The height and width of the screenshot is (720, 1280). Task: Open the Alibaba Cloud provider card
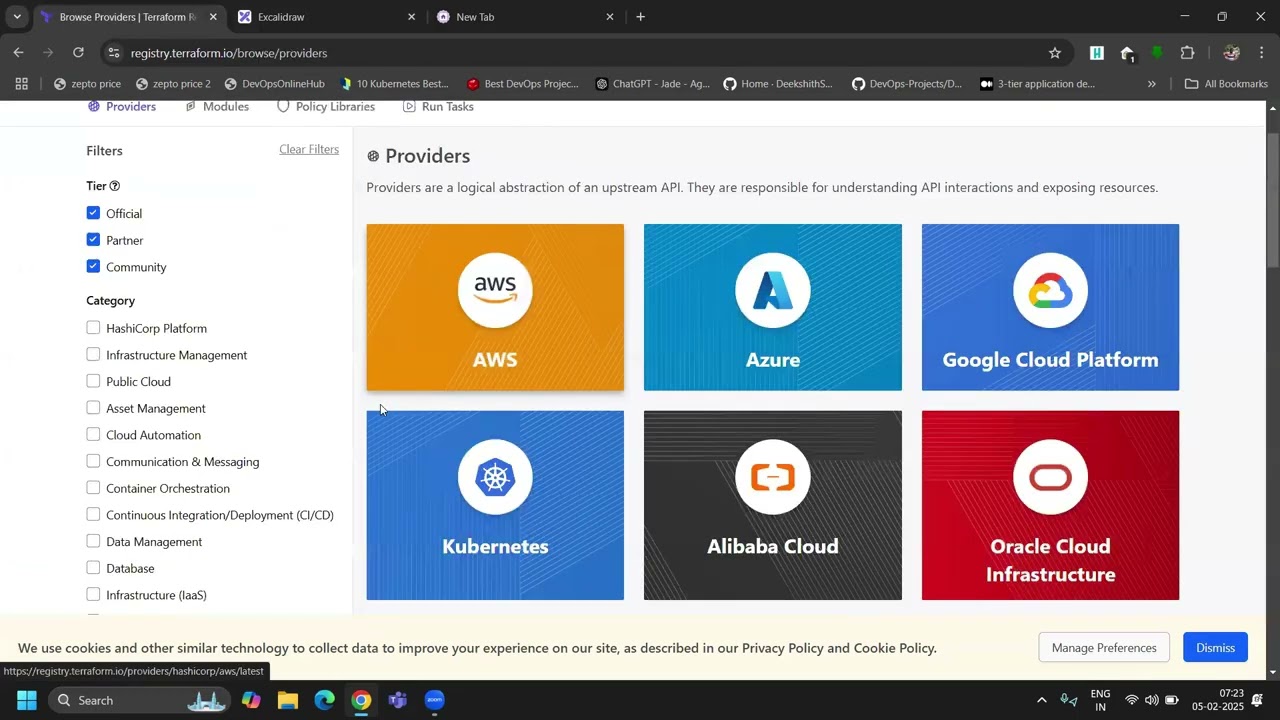coord(773,505)
